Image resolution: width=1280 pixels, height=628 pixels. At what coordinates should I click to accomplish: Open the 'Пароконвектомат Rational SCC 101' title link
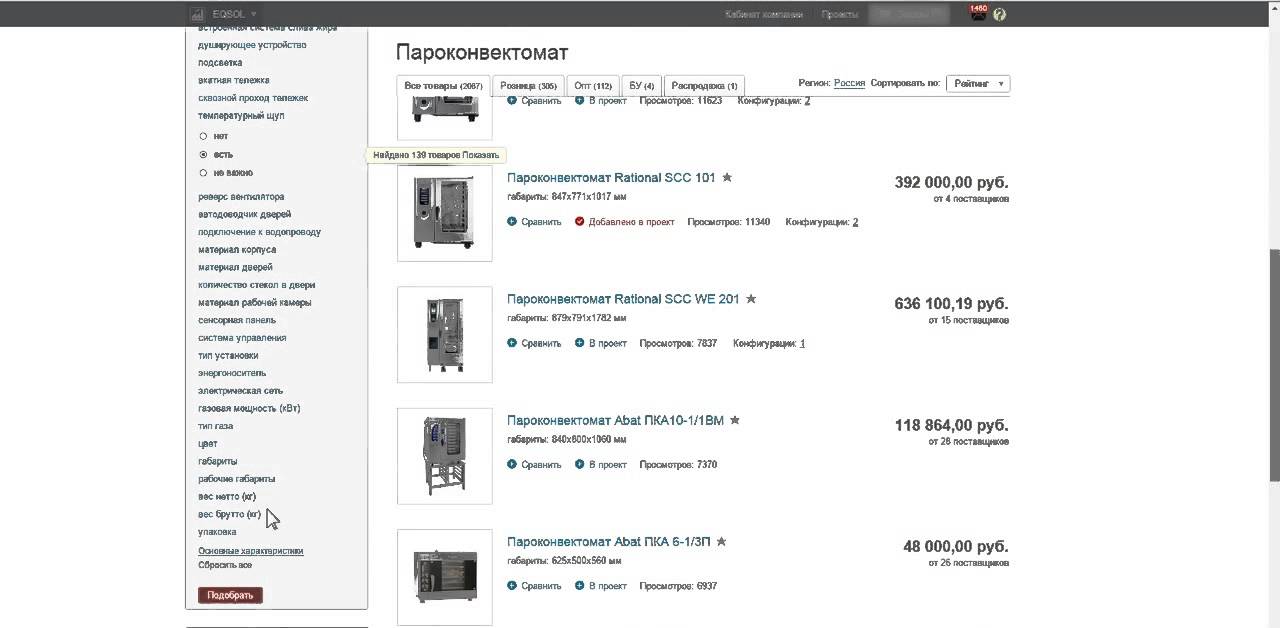pos(611,178)
